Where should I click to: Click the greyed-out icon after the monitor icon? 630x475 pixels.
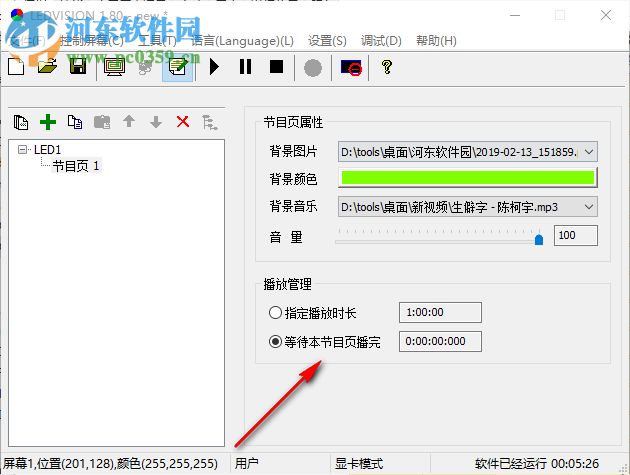[x=145, y=67]
